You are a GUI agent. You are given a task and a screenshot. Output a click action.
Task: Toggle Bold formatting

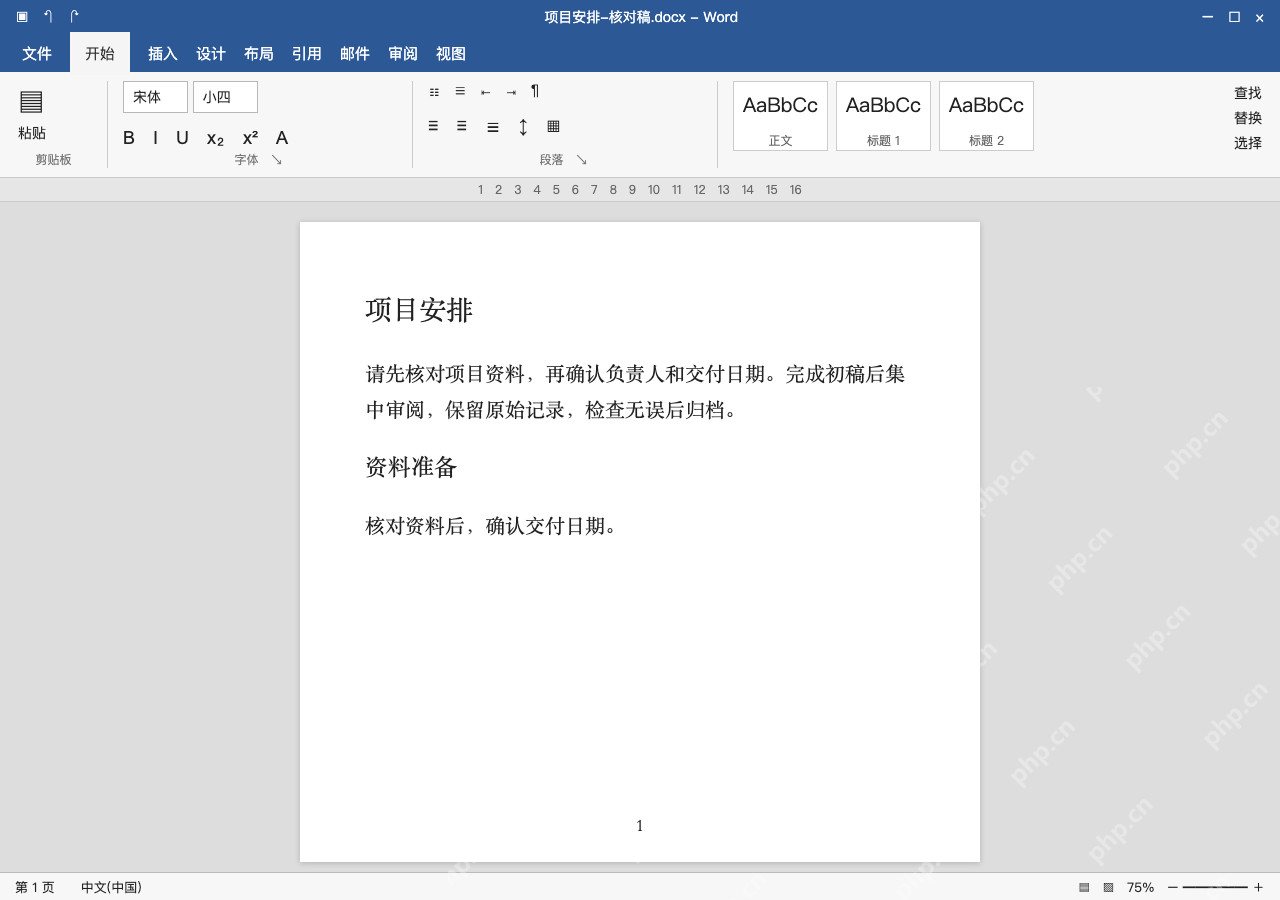(x=129, y=138)
